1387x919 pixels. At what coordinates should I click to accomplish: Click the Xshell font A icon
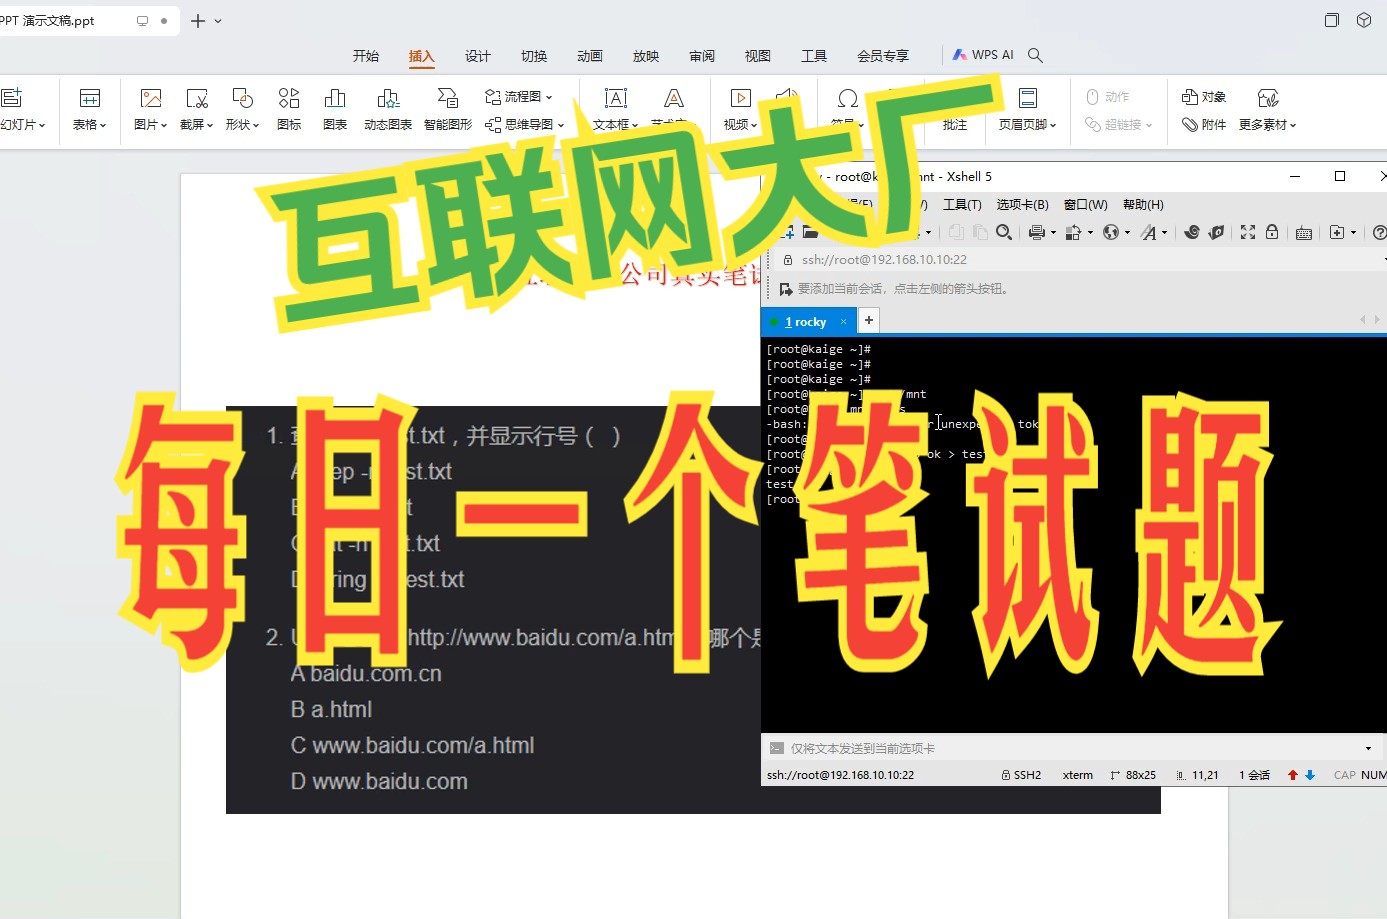pyautogui.click(x=1149, y=232)
